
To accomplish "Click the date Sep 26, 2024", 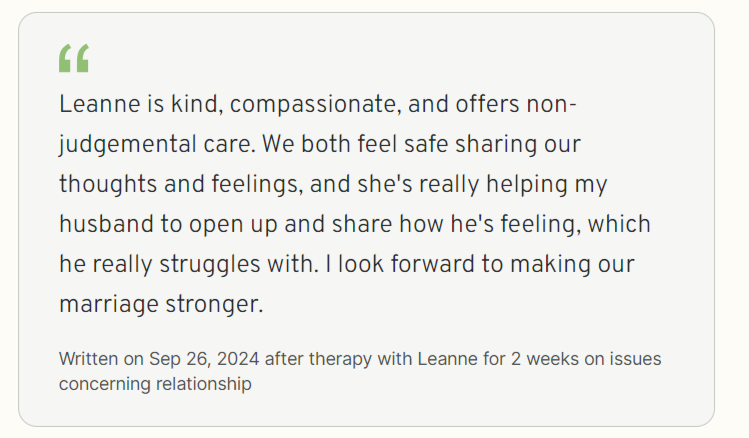I will pyautogui.click(x=204, y=359).
